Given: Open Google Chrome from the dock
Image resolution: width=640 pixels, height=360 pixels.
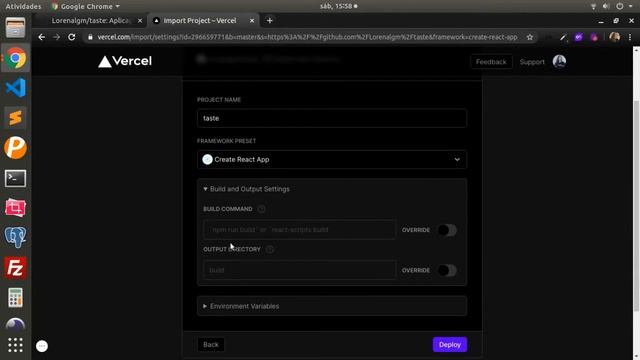Looking at the screenshot, I should (16, 58).
